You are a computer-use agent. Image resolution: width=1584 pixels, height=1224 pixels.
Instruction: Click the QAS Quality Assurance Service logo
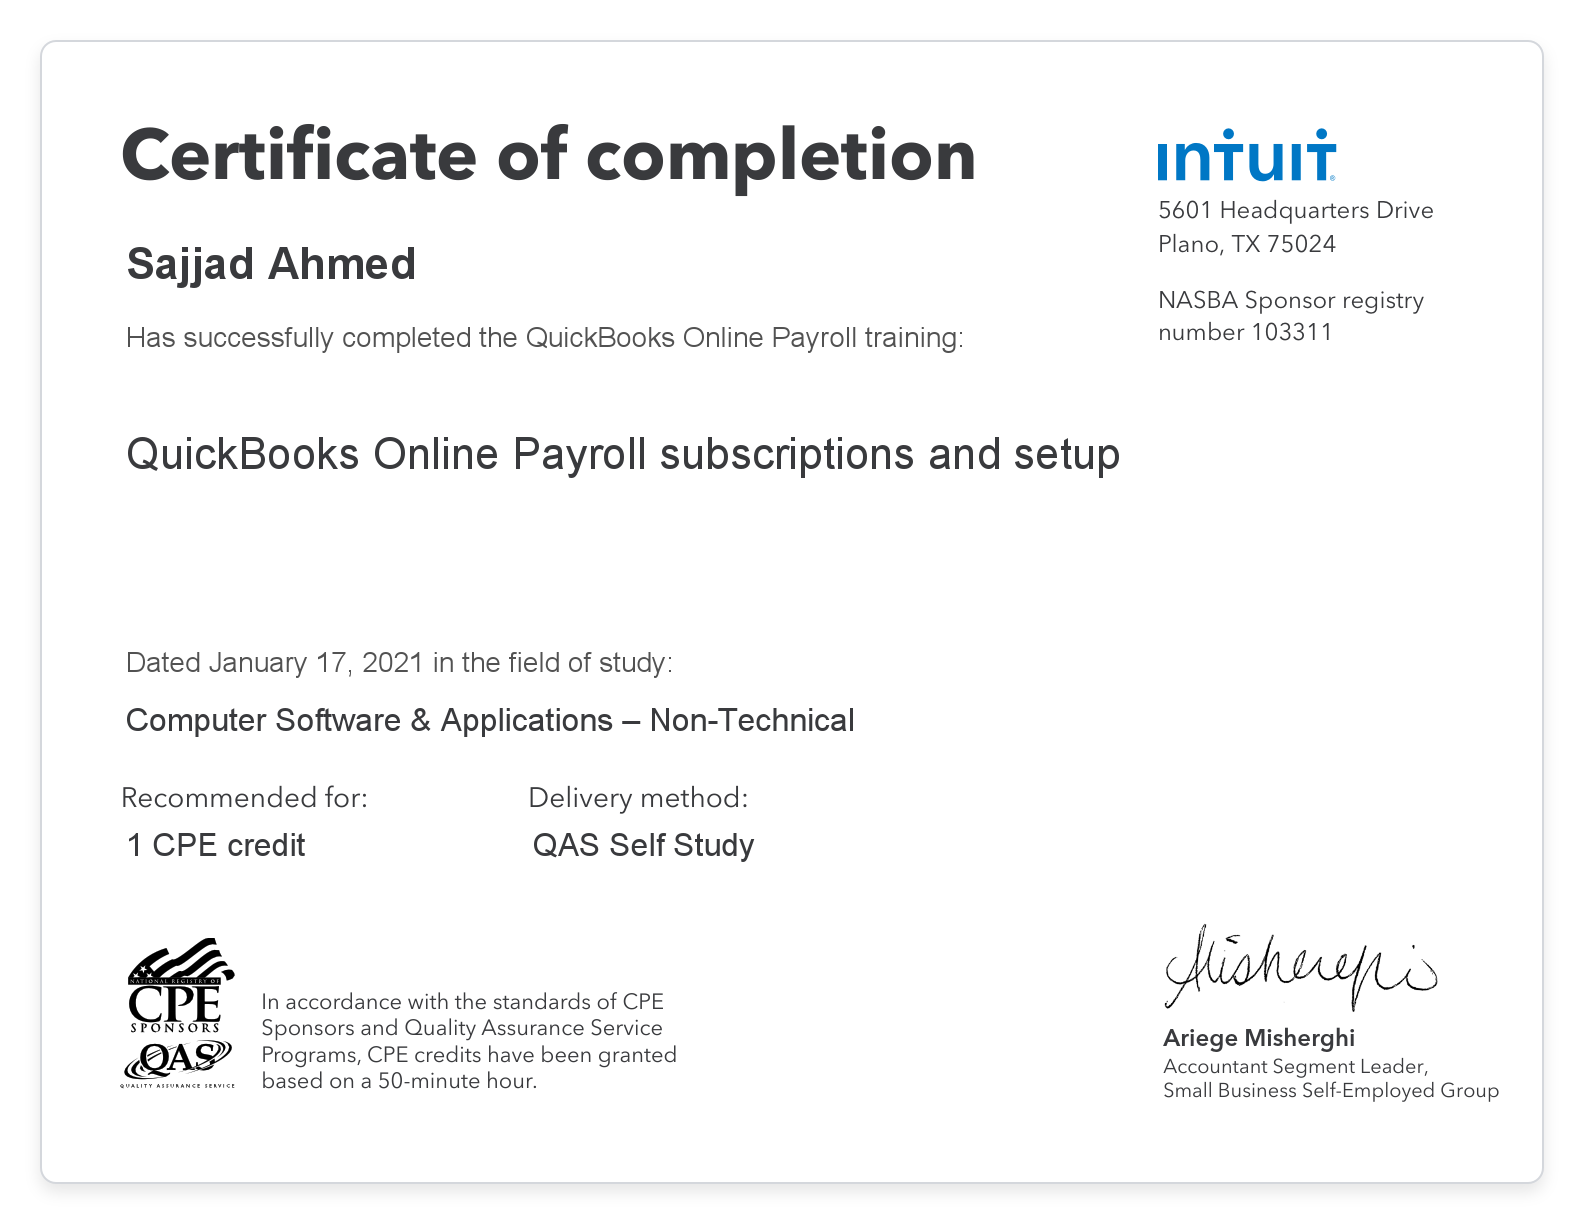(177, 1063)
